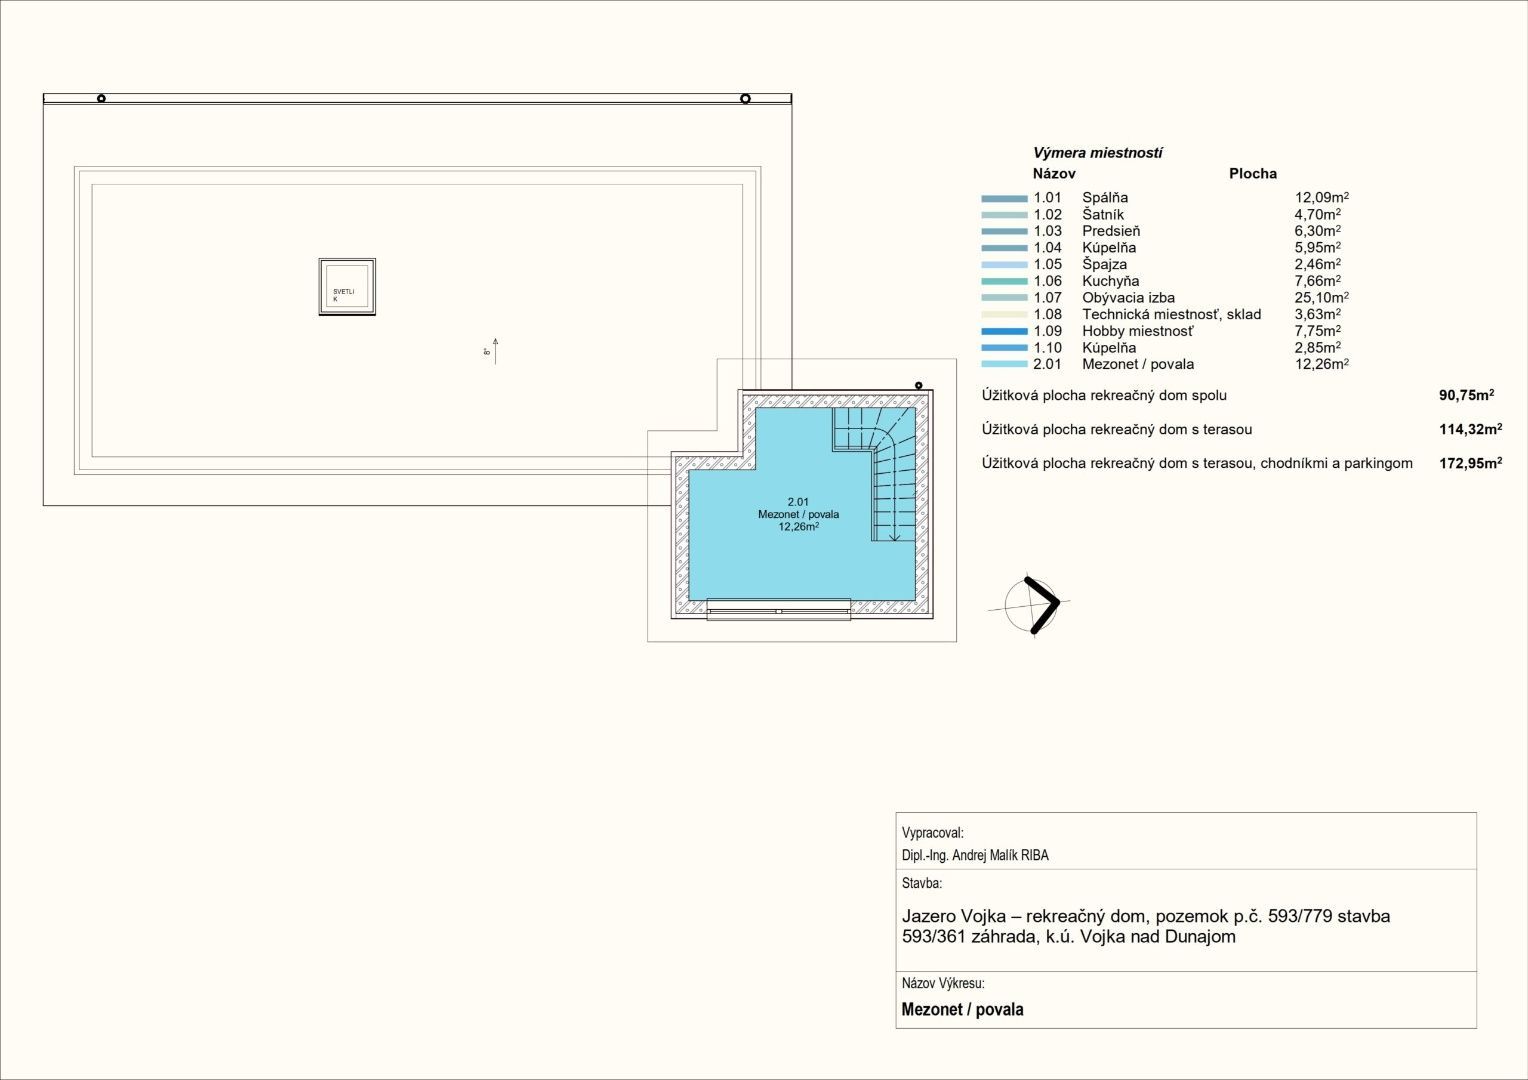
Task: Click the SVETLIK skylight square on roof
Action: [x=347, y=288]
